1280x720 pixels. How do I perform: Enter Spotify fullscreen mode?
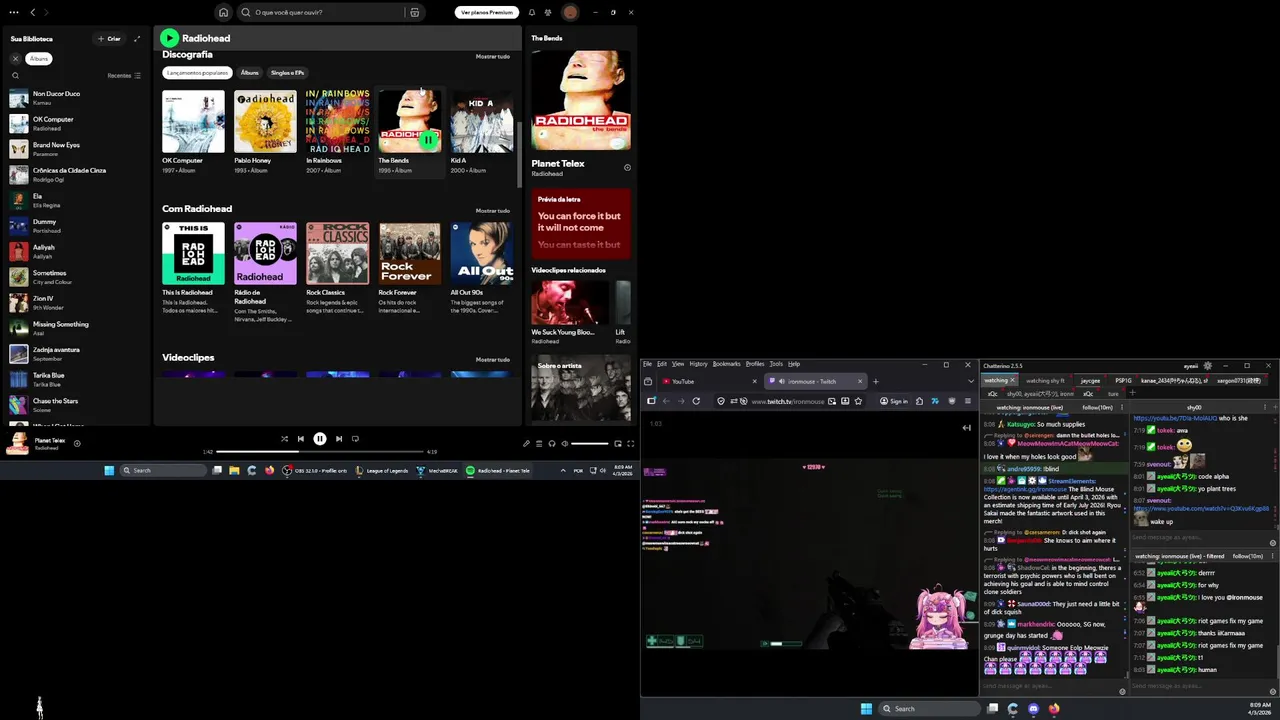point(630,443)
